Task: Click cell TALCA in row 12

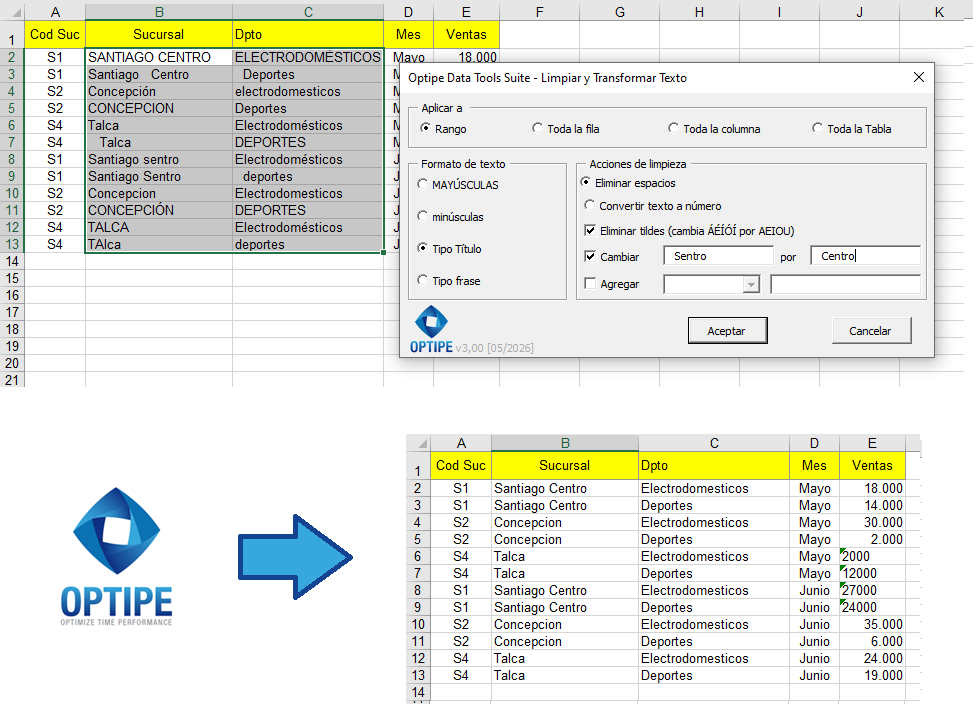Action: (159, 228)
